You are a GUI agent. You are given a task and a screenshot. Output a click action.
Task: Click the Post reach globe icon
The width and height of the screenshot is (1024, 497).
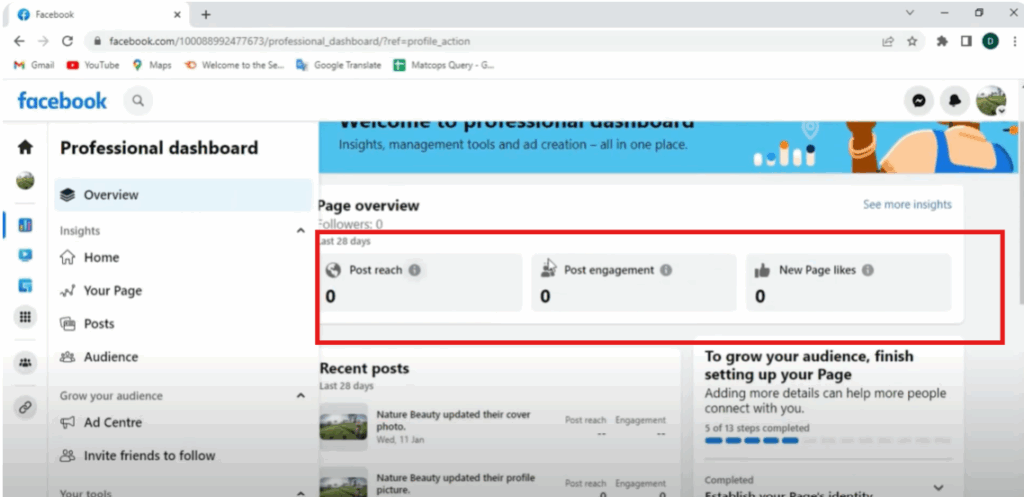334,270
